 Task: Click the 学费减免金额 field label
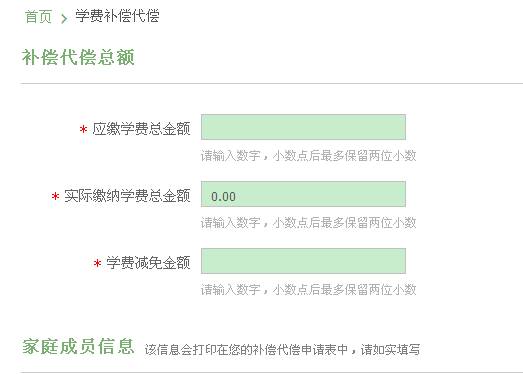click(x=148, y=263)
